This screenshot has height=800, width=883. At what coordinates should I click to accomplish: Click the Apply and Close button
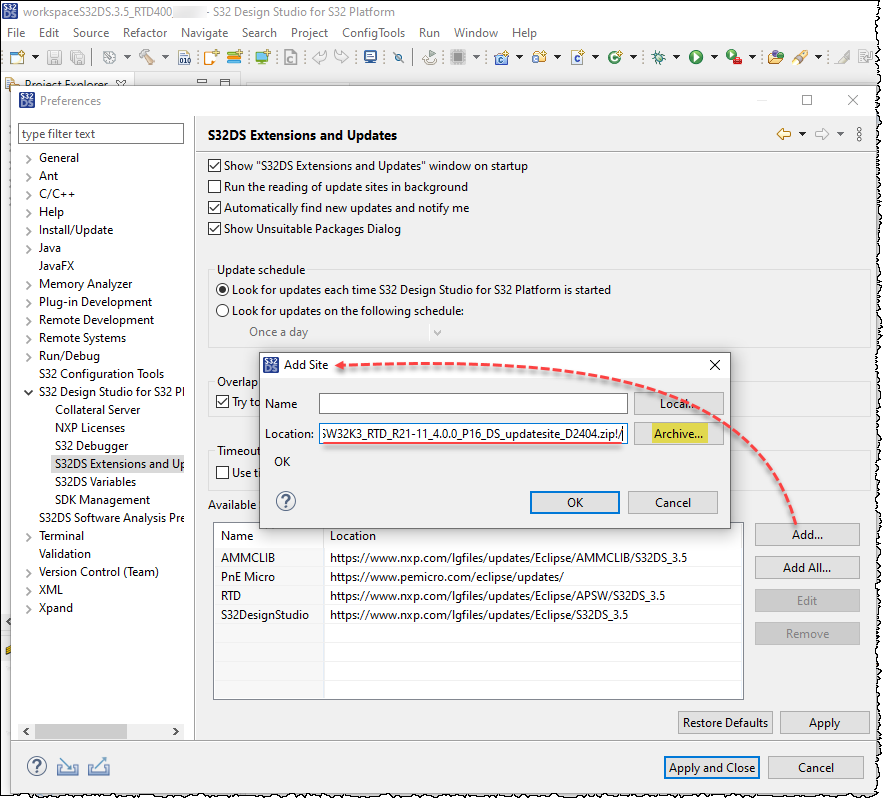point(712,767)
